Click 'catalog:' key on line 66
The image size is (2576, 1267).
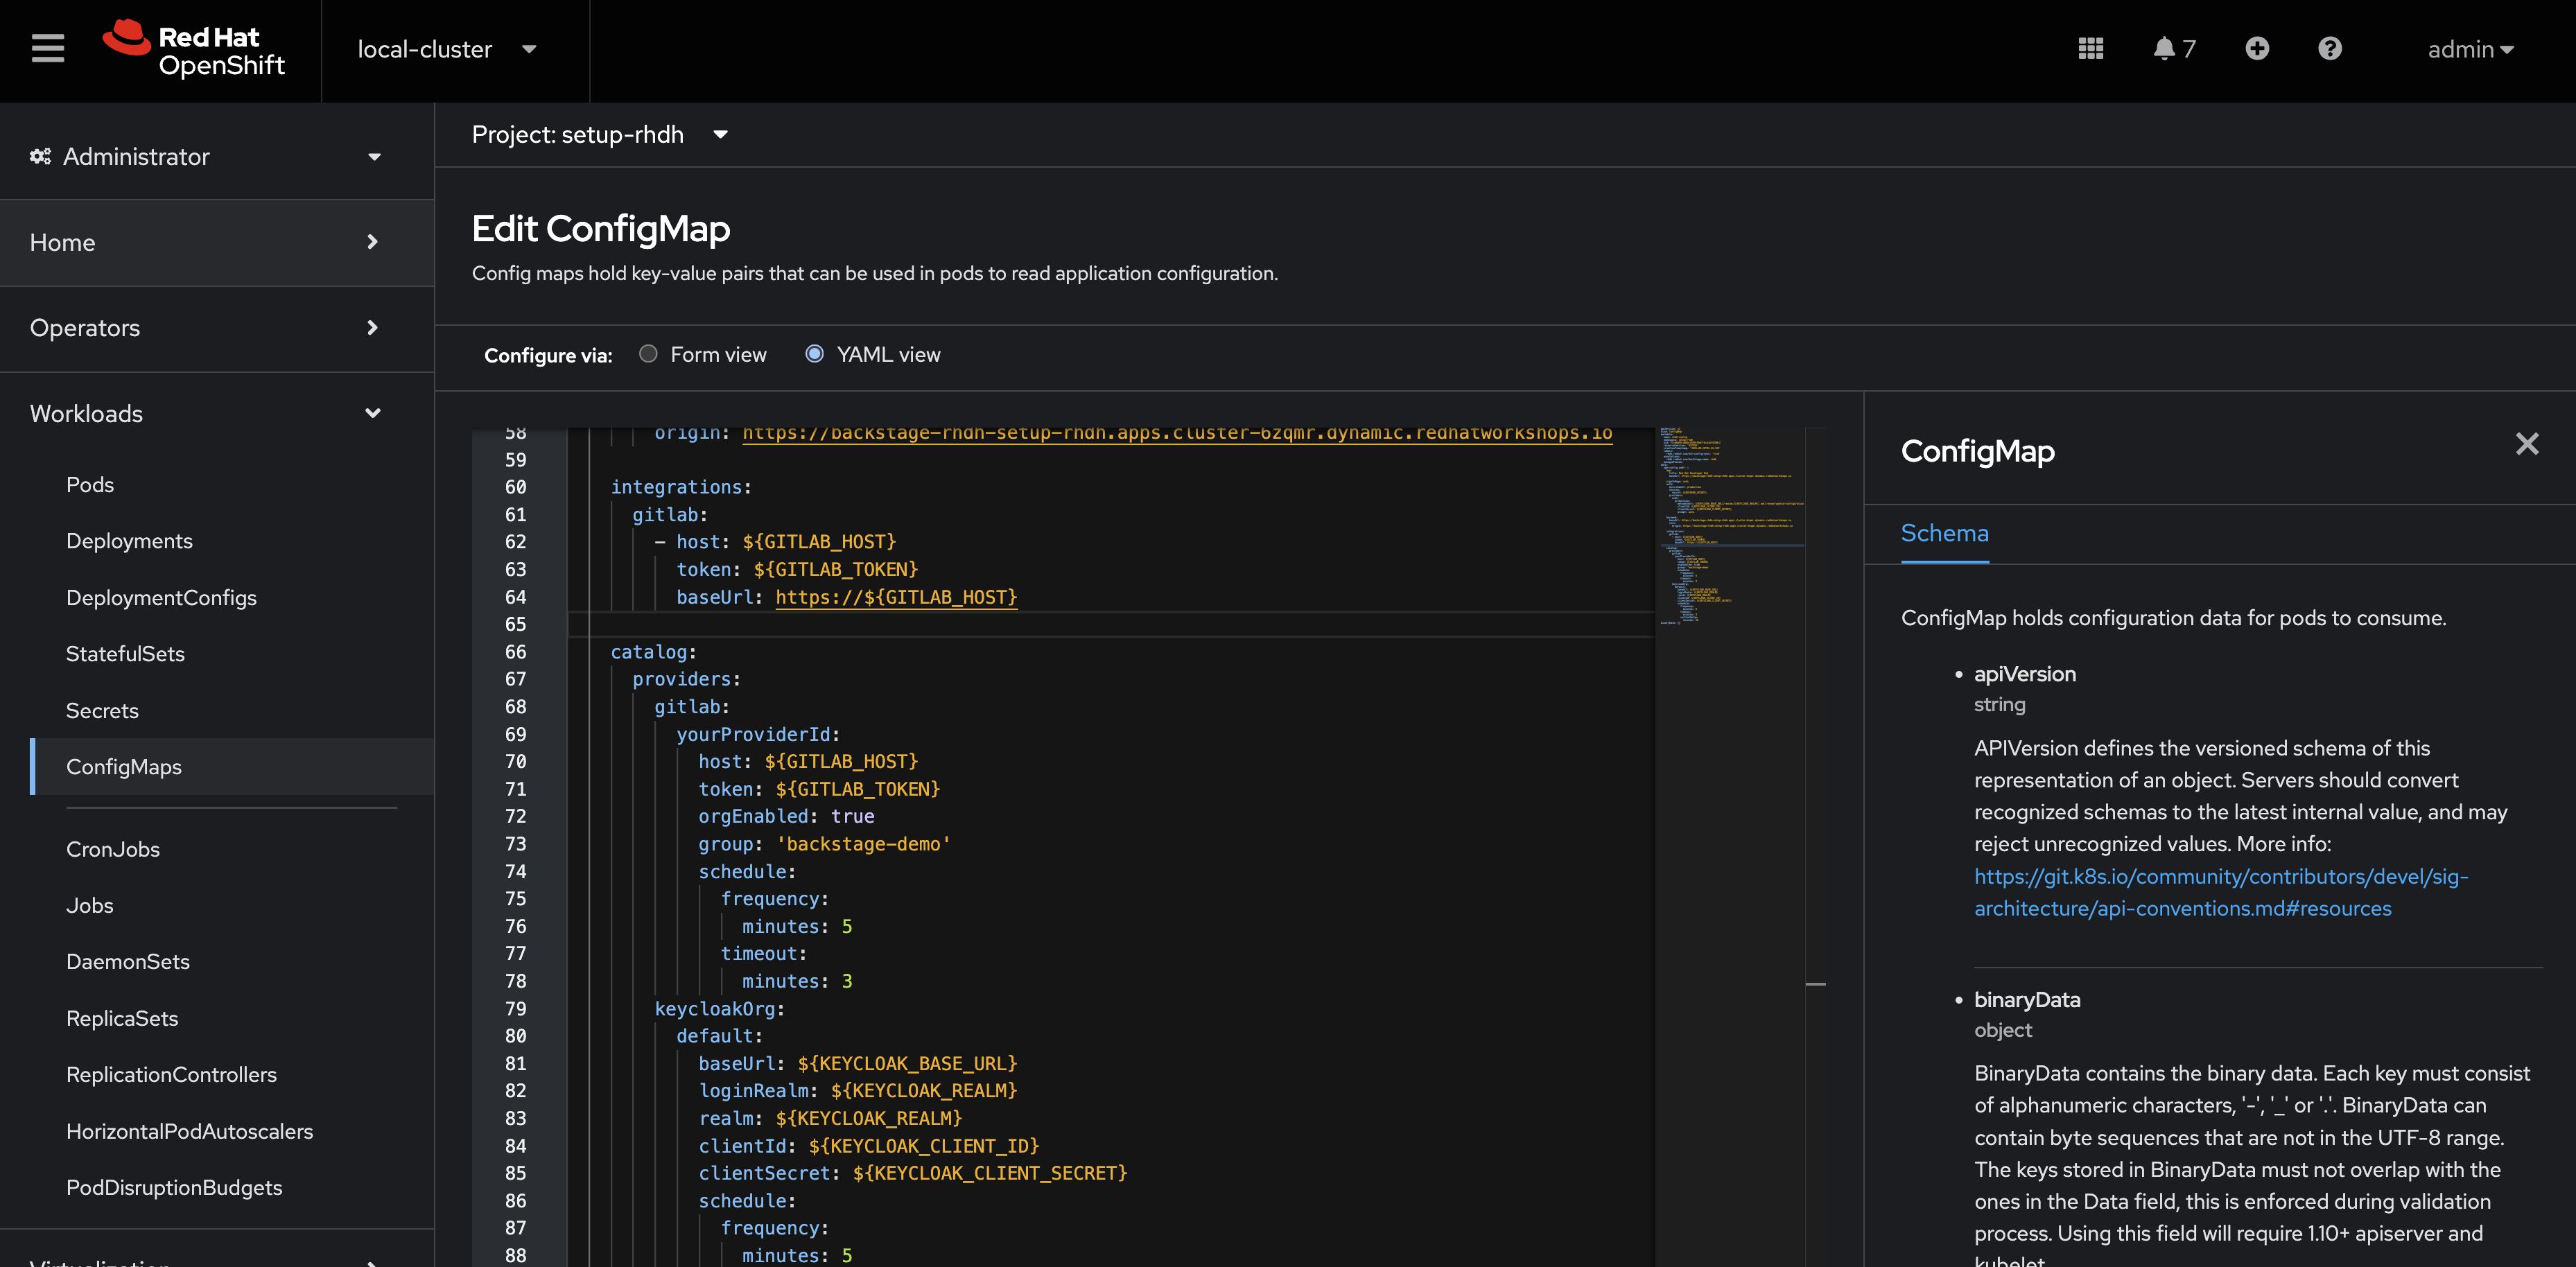point(653,652)
